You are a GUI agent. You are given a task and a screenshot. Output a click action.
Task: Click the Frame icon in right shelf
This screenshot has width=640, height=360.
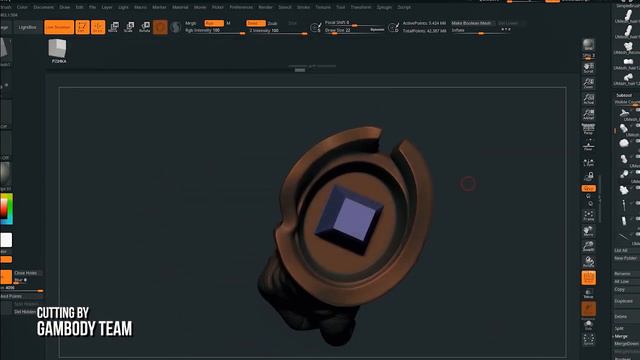(x=589, y=216)
